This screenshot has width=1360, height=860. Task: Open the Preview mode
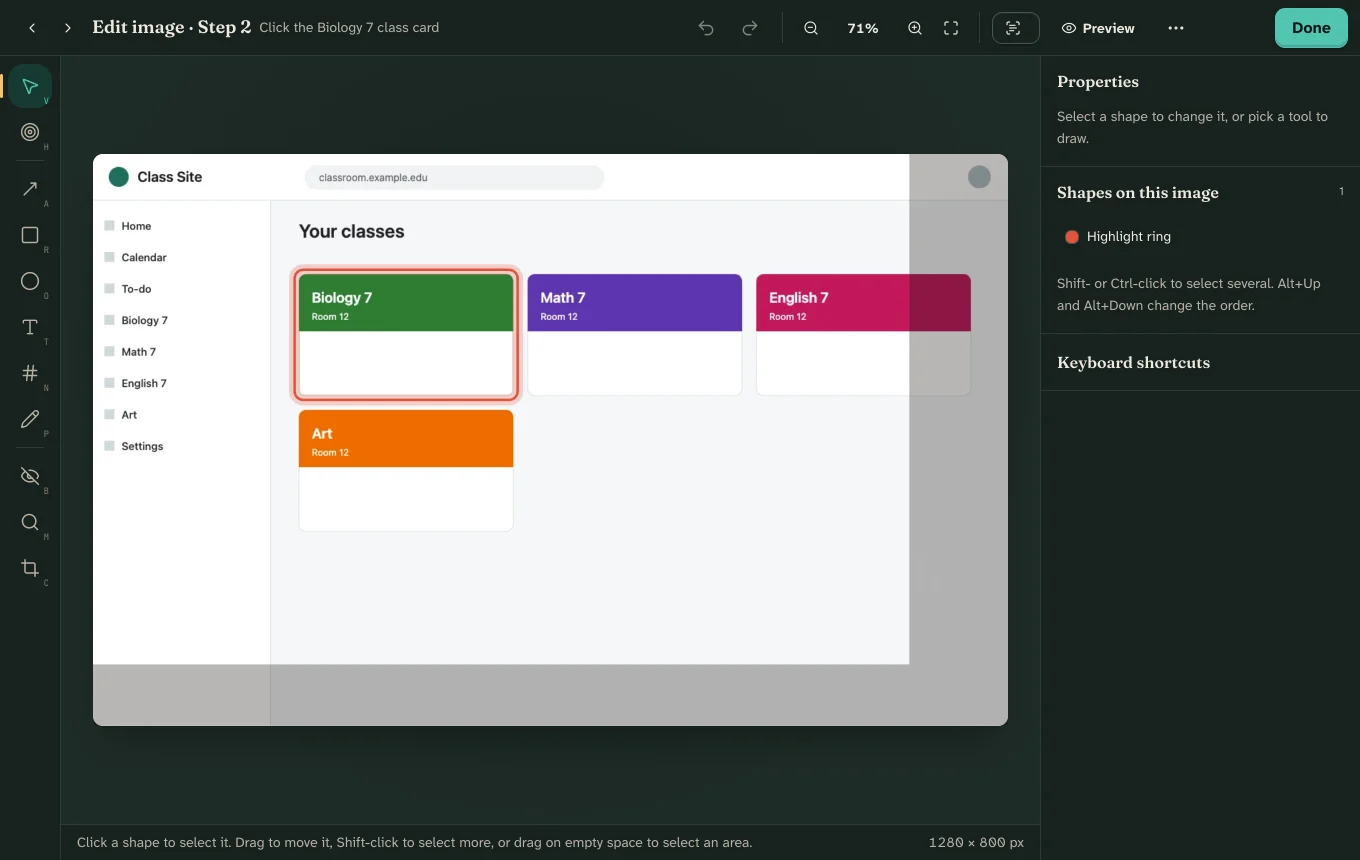coord(1098,28)
